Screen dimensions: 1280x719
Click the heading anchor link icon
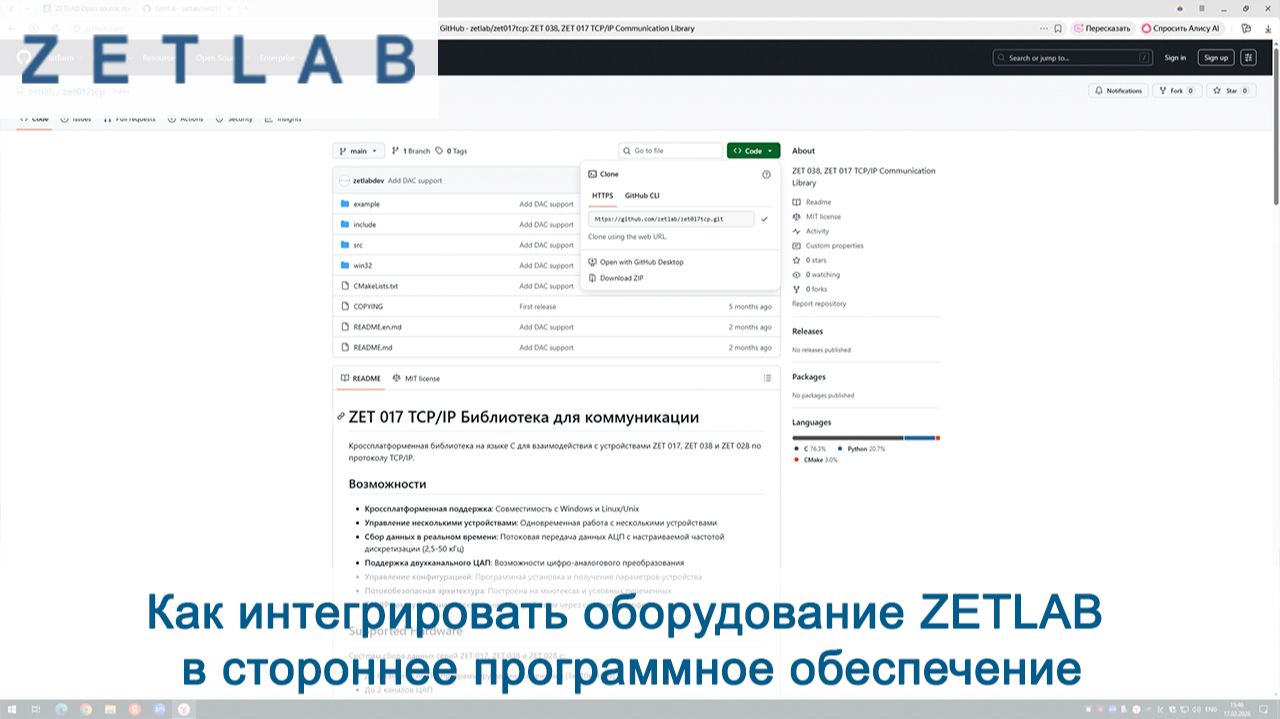[341, 417]
